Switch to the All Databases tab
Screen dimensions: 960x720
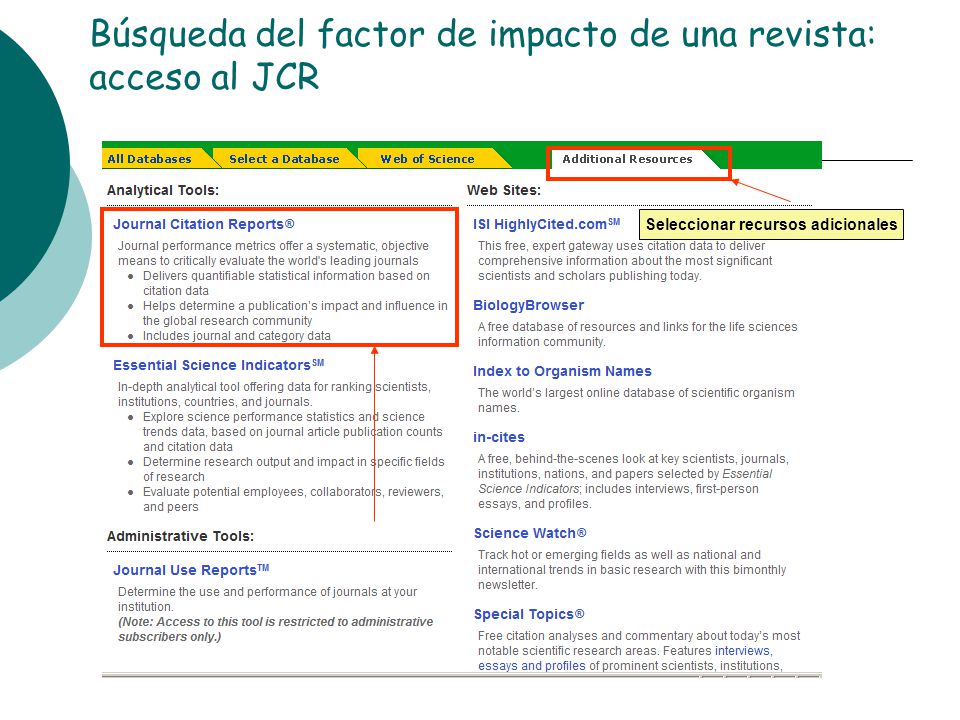(x=149, y=159)
